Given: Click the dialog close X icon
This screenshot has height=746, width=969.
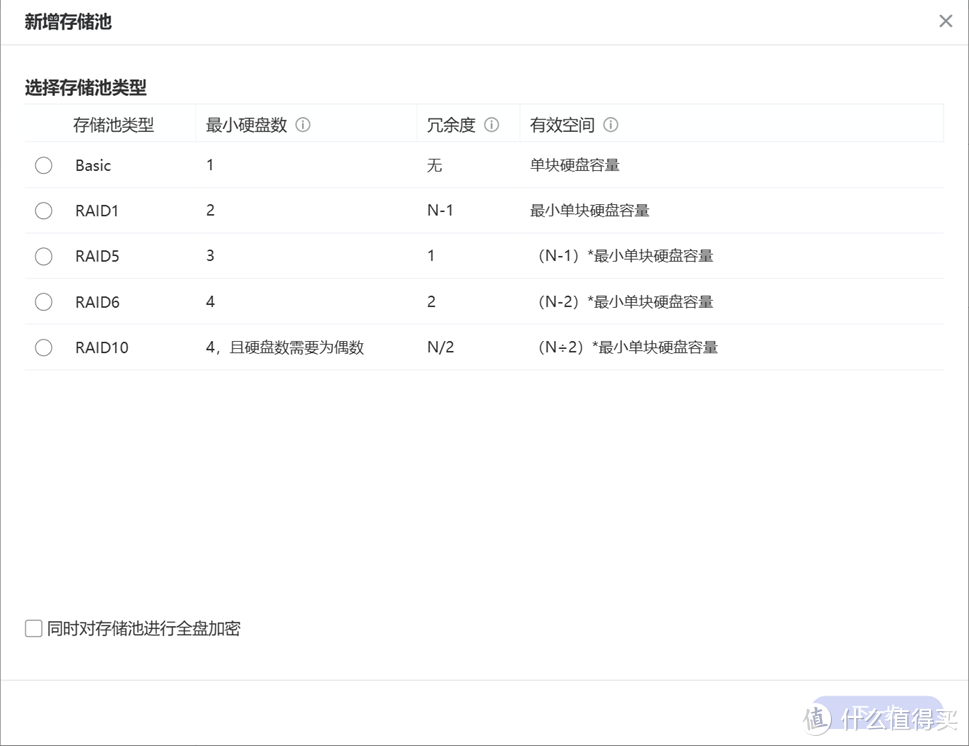Looking at the screenshot, I should tap(945, 20).
